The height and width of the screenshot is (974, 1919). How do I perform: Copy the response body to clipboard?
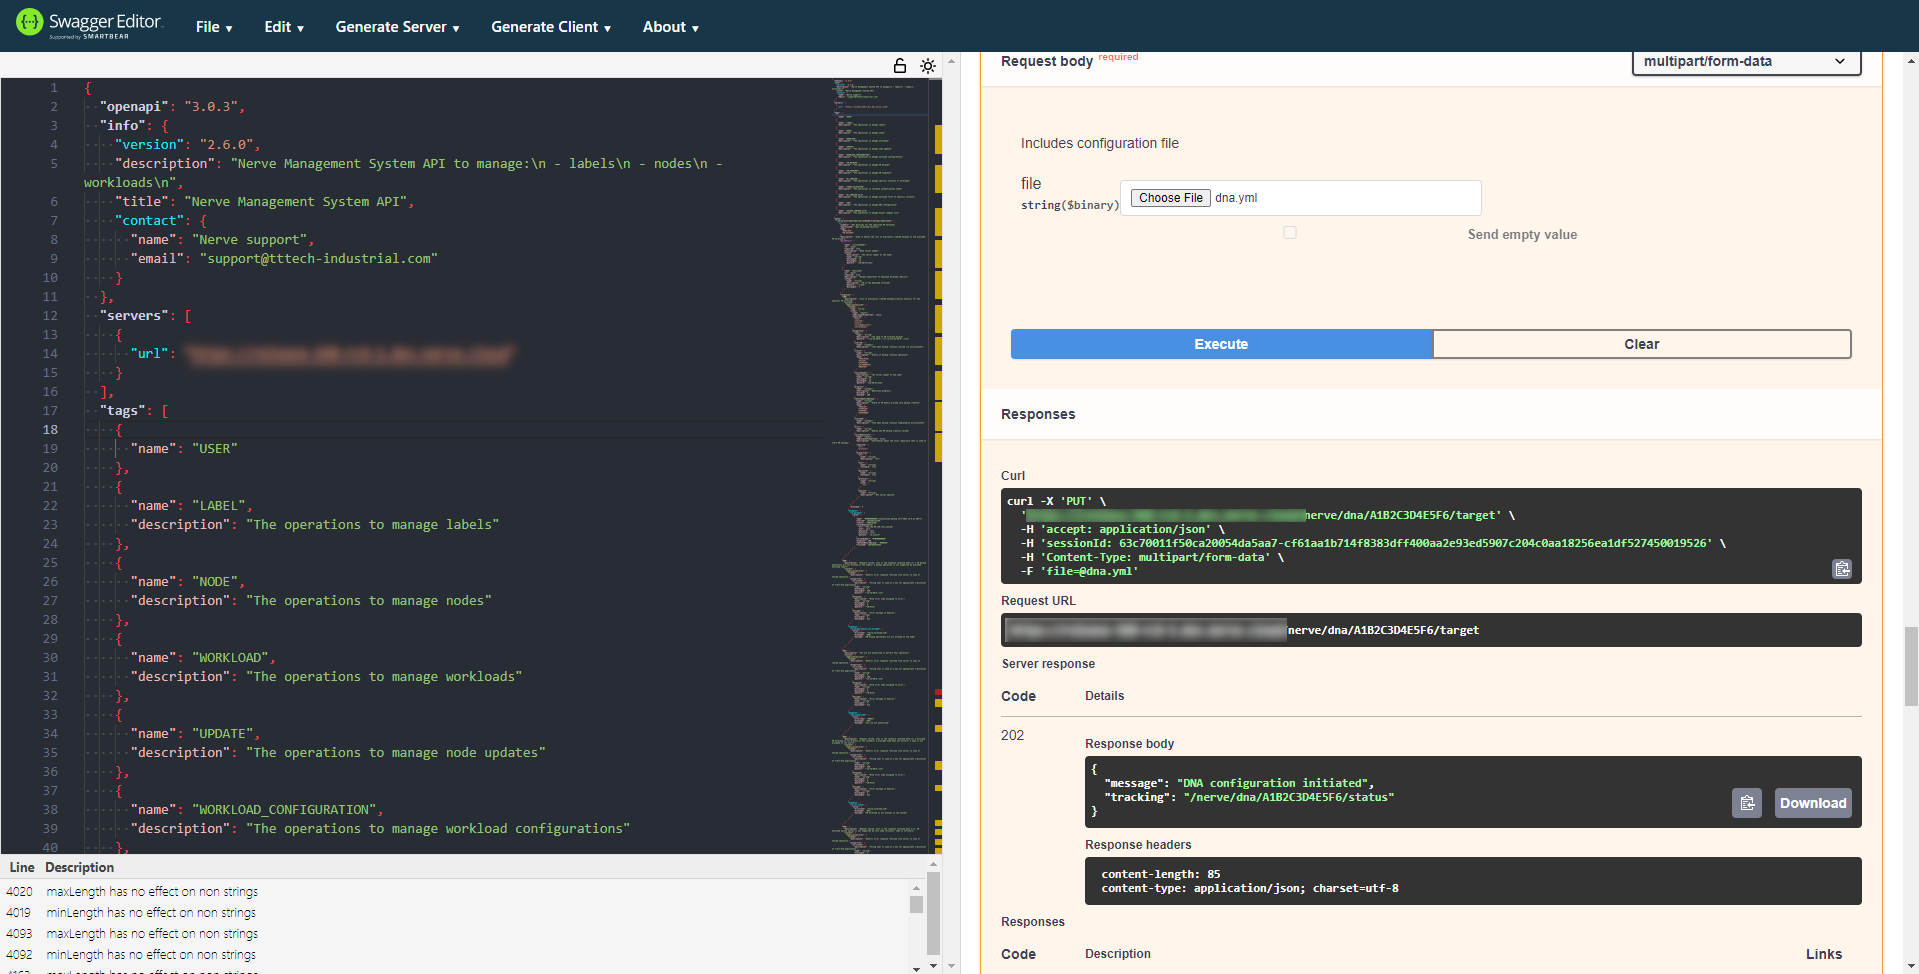(1746, 803)
